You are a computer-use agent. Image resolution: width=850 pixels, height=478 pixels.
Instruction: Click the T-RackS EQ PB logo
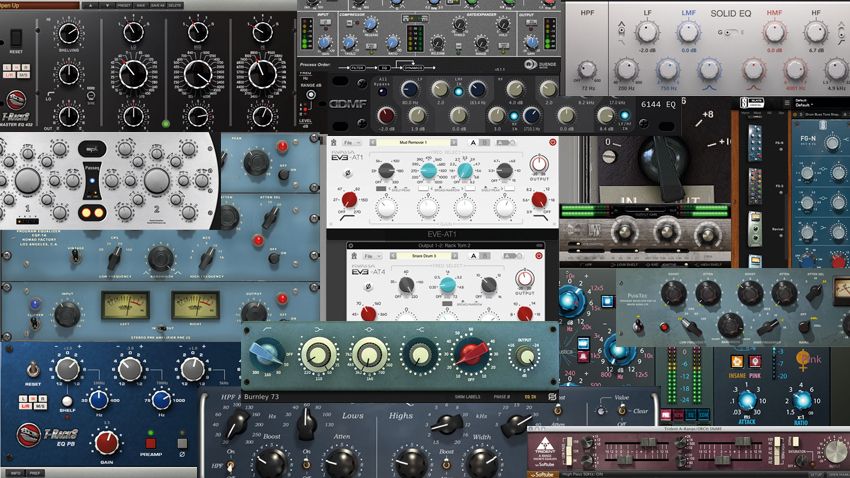pyautogui.click(x=47, y=435)
